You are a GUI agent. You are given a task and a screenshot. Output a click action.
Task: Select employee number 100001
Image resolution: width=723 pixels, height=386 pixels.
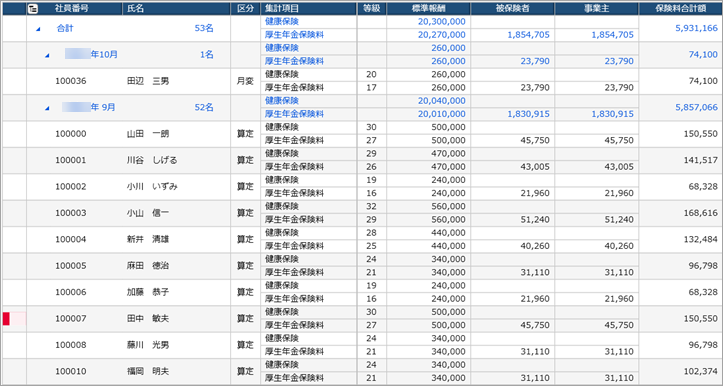coord(71,160)
